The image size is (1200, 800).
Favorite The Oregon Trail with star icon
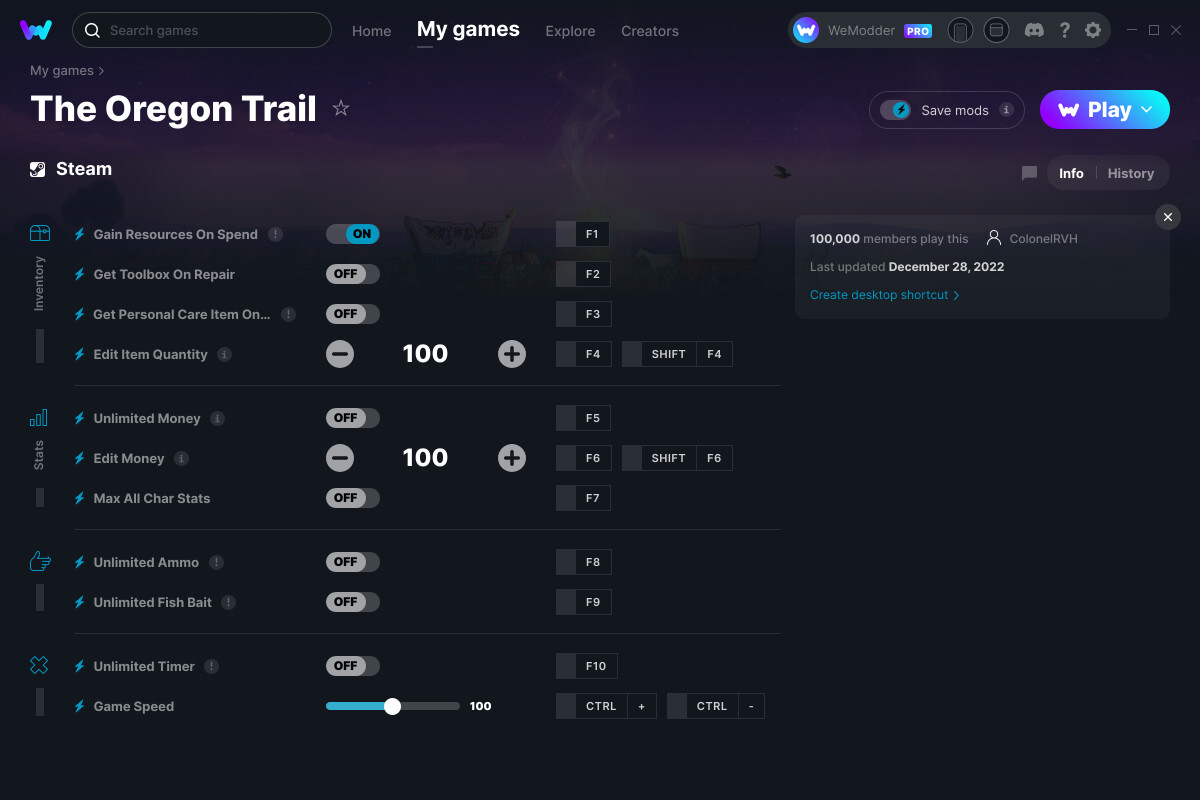pos(341,108)
